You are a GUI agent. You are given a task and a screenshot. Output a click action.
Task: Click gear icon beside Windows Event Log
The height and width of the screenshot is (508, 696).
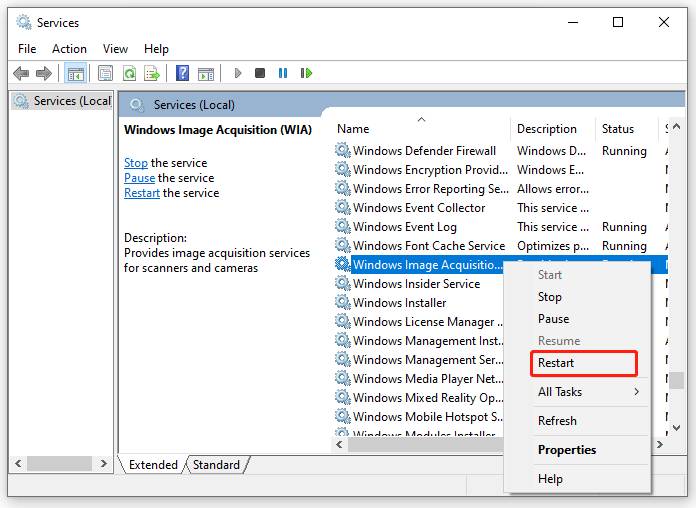(x=343, y=226)
